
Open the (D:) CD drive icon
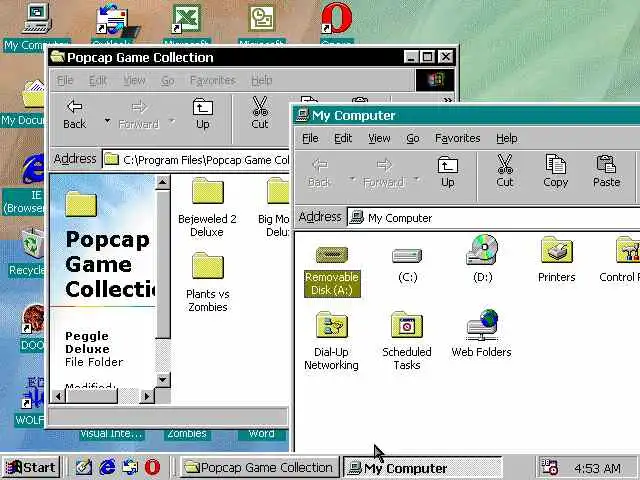pos(482,259)
